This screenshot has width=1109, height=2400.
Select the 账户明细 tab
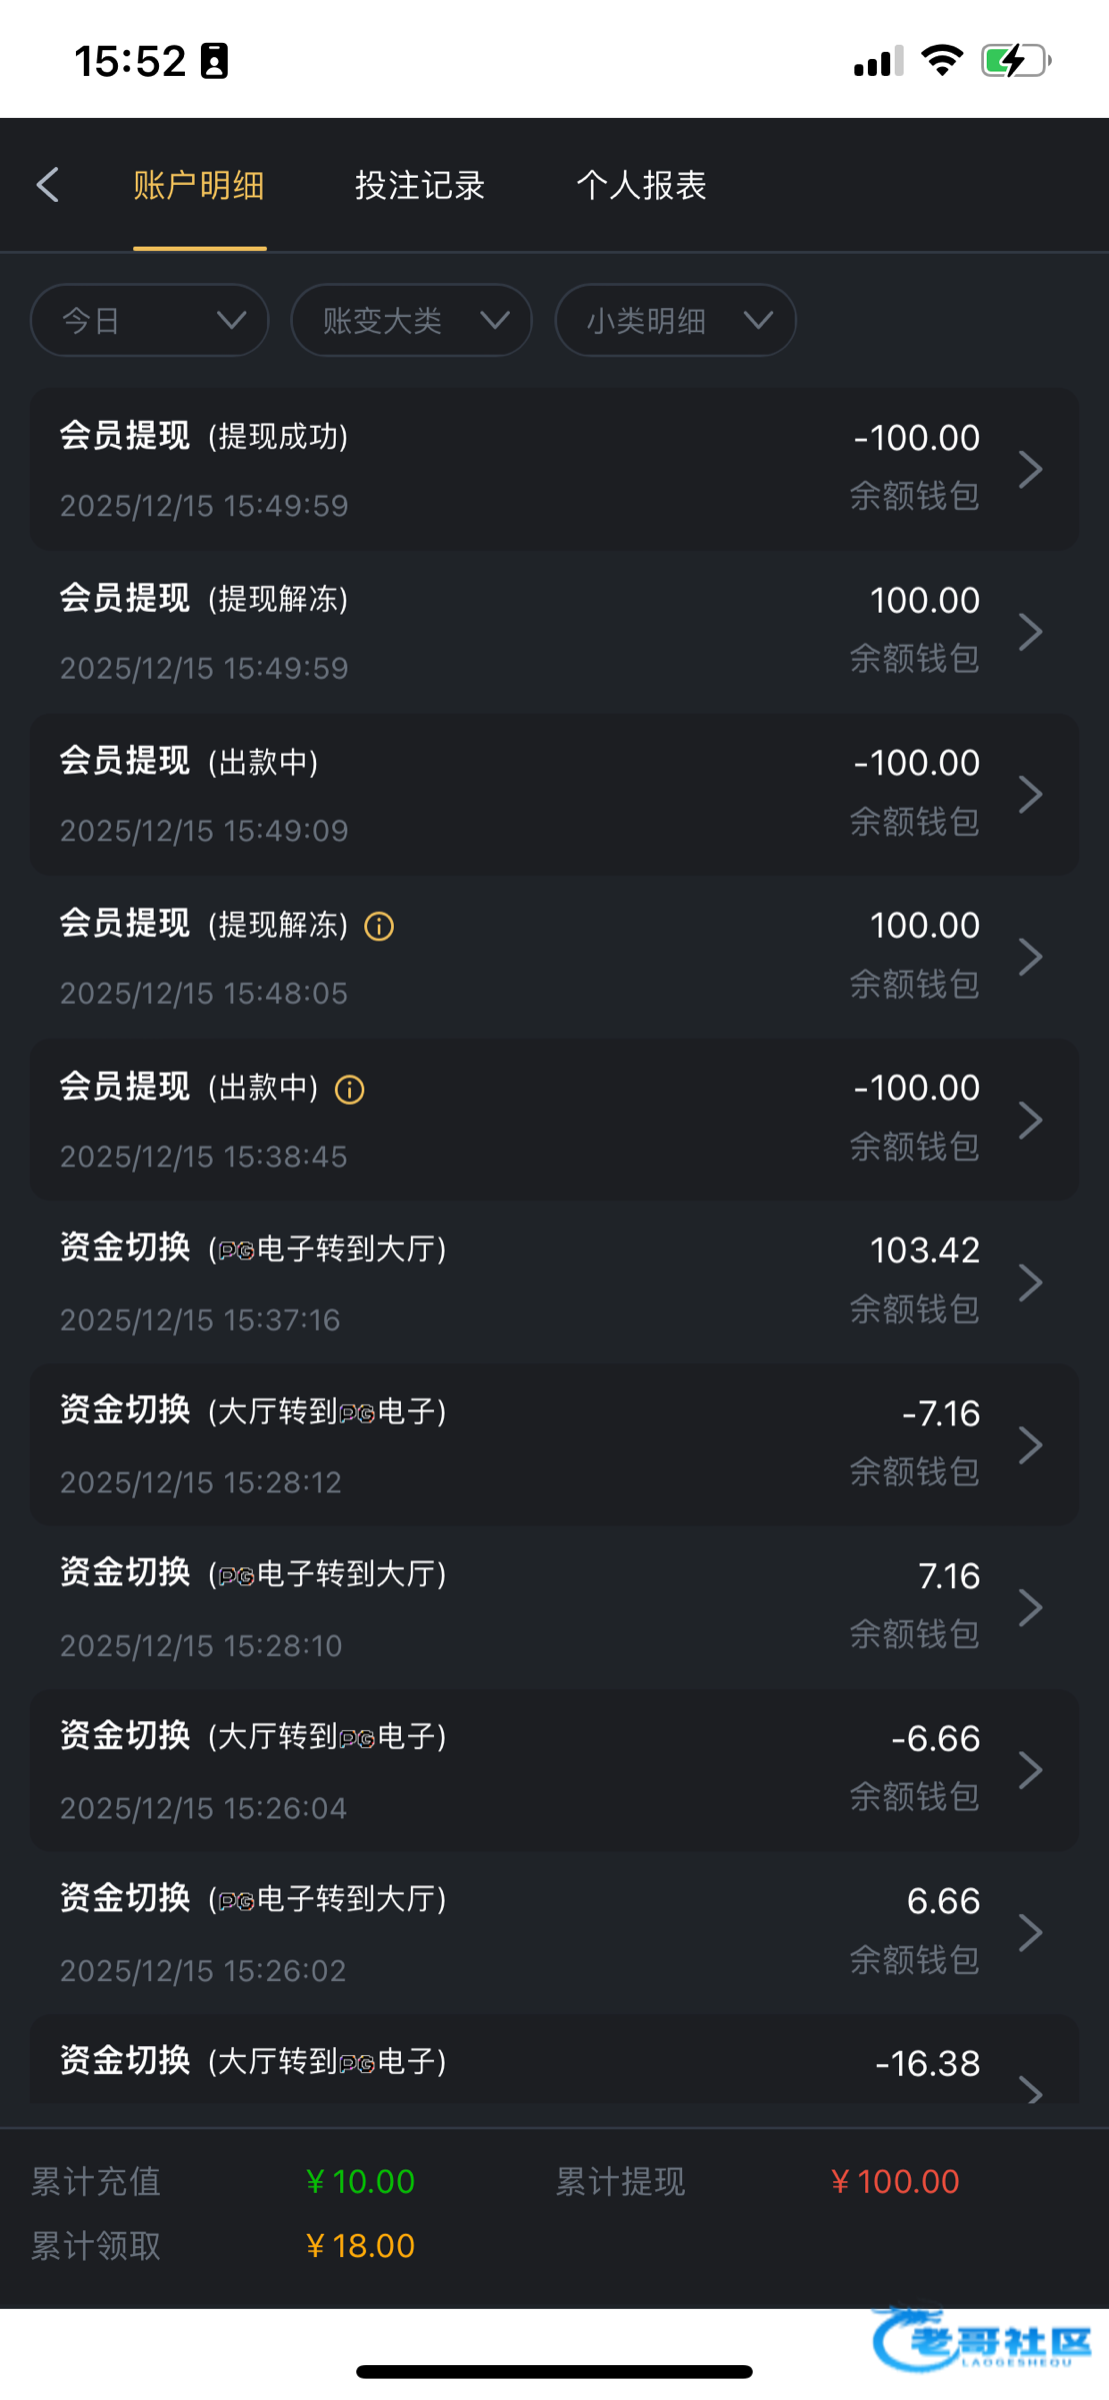coord(199,185)
